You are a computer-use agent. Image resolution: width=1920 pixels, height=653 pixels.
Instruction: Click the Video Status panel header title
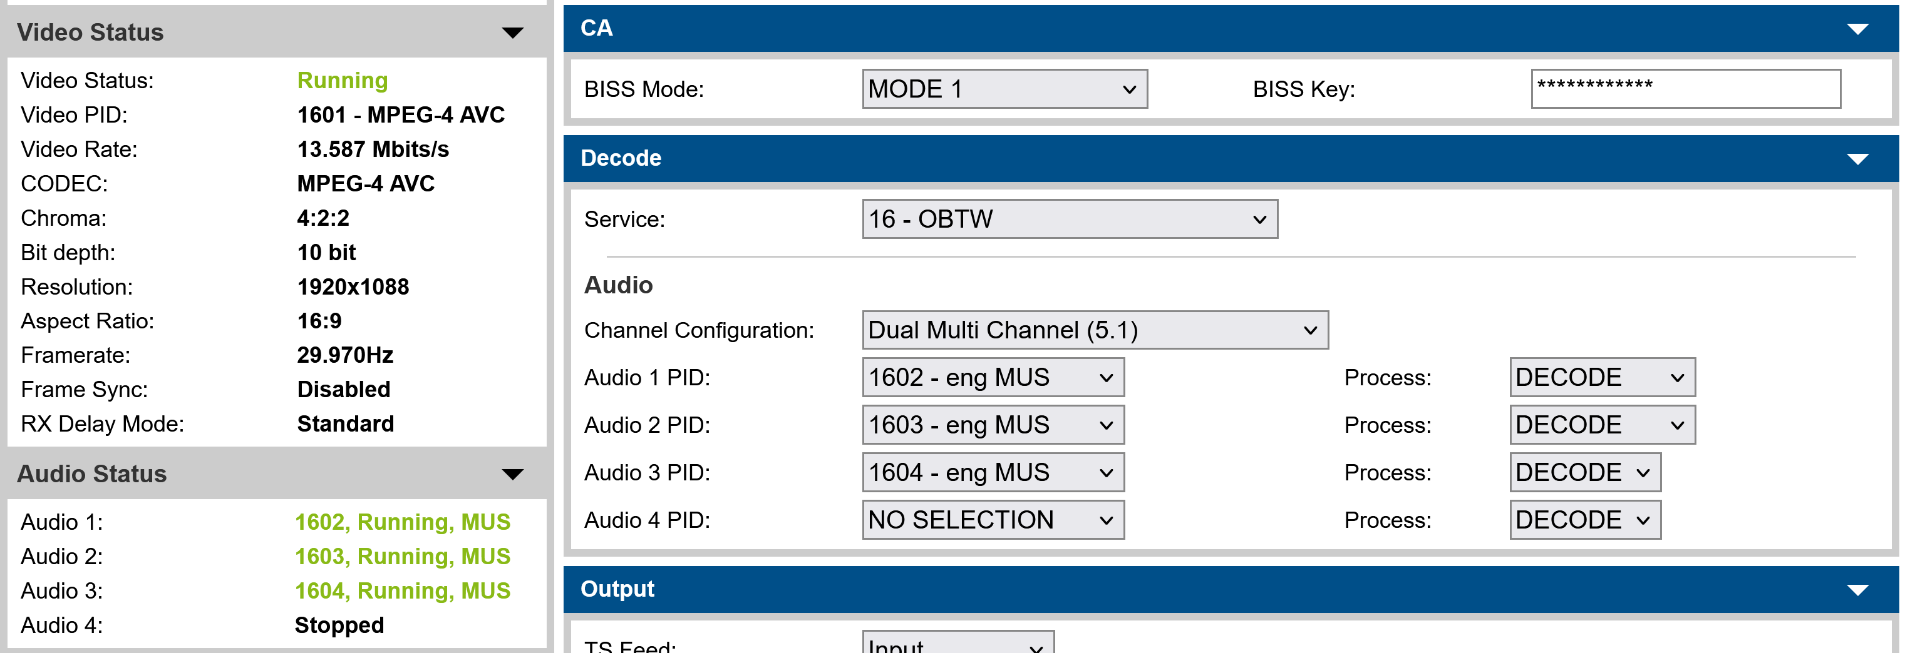[90, 33]
